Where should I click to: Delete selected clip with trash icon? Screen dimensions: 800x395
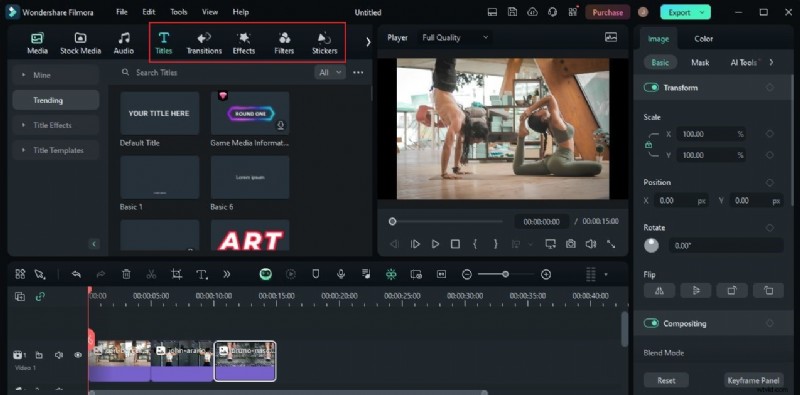point(126,275)
